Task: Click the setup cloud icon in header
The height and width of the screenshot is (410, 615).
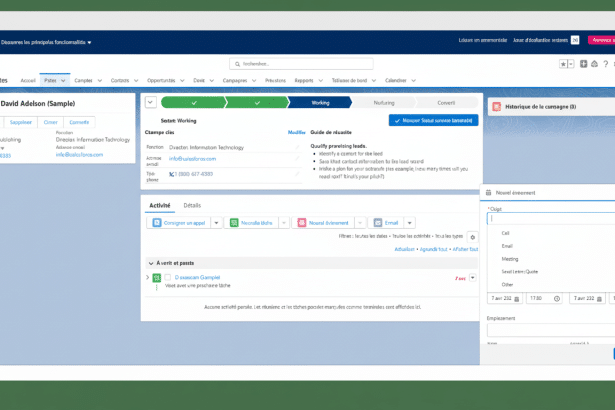Action: click(x=595, y=64)
